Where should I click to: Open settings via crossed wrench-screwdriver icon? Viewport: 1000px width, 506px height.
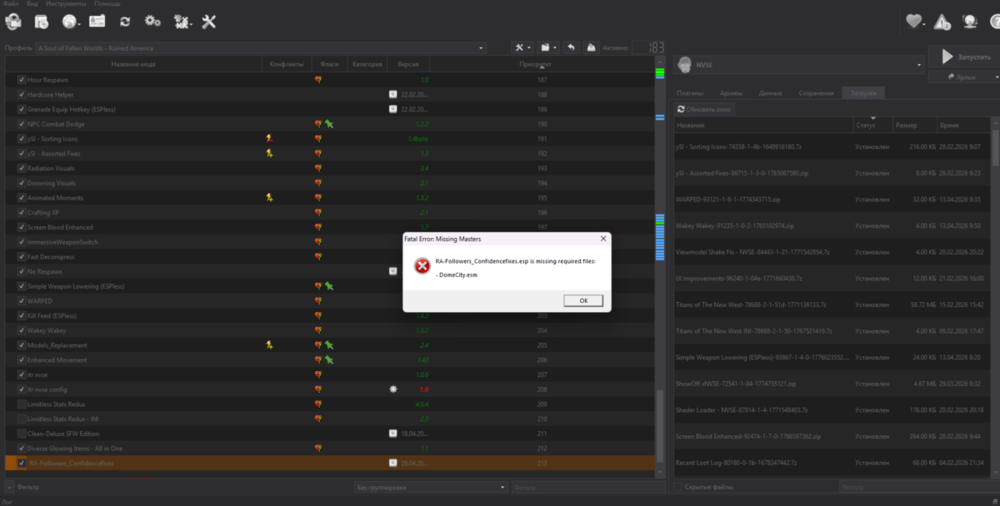(209, 22)
